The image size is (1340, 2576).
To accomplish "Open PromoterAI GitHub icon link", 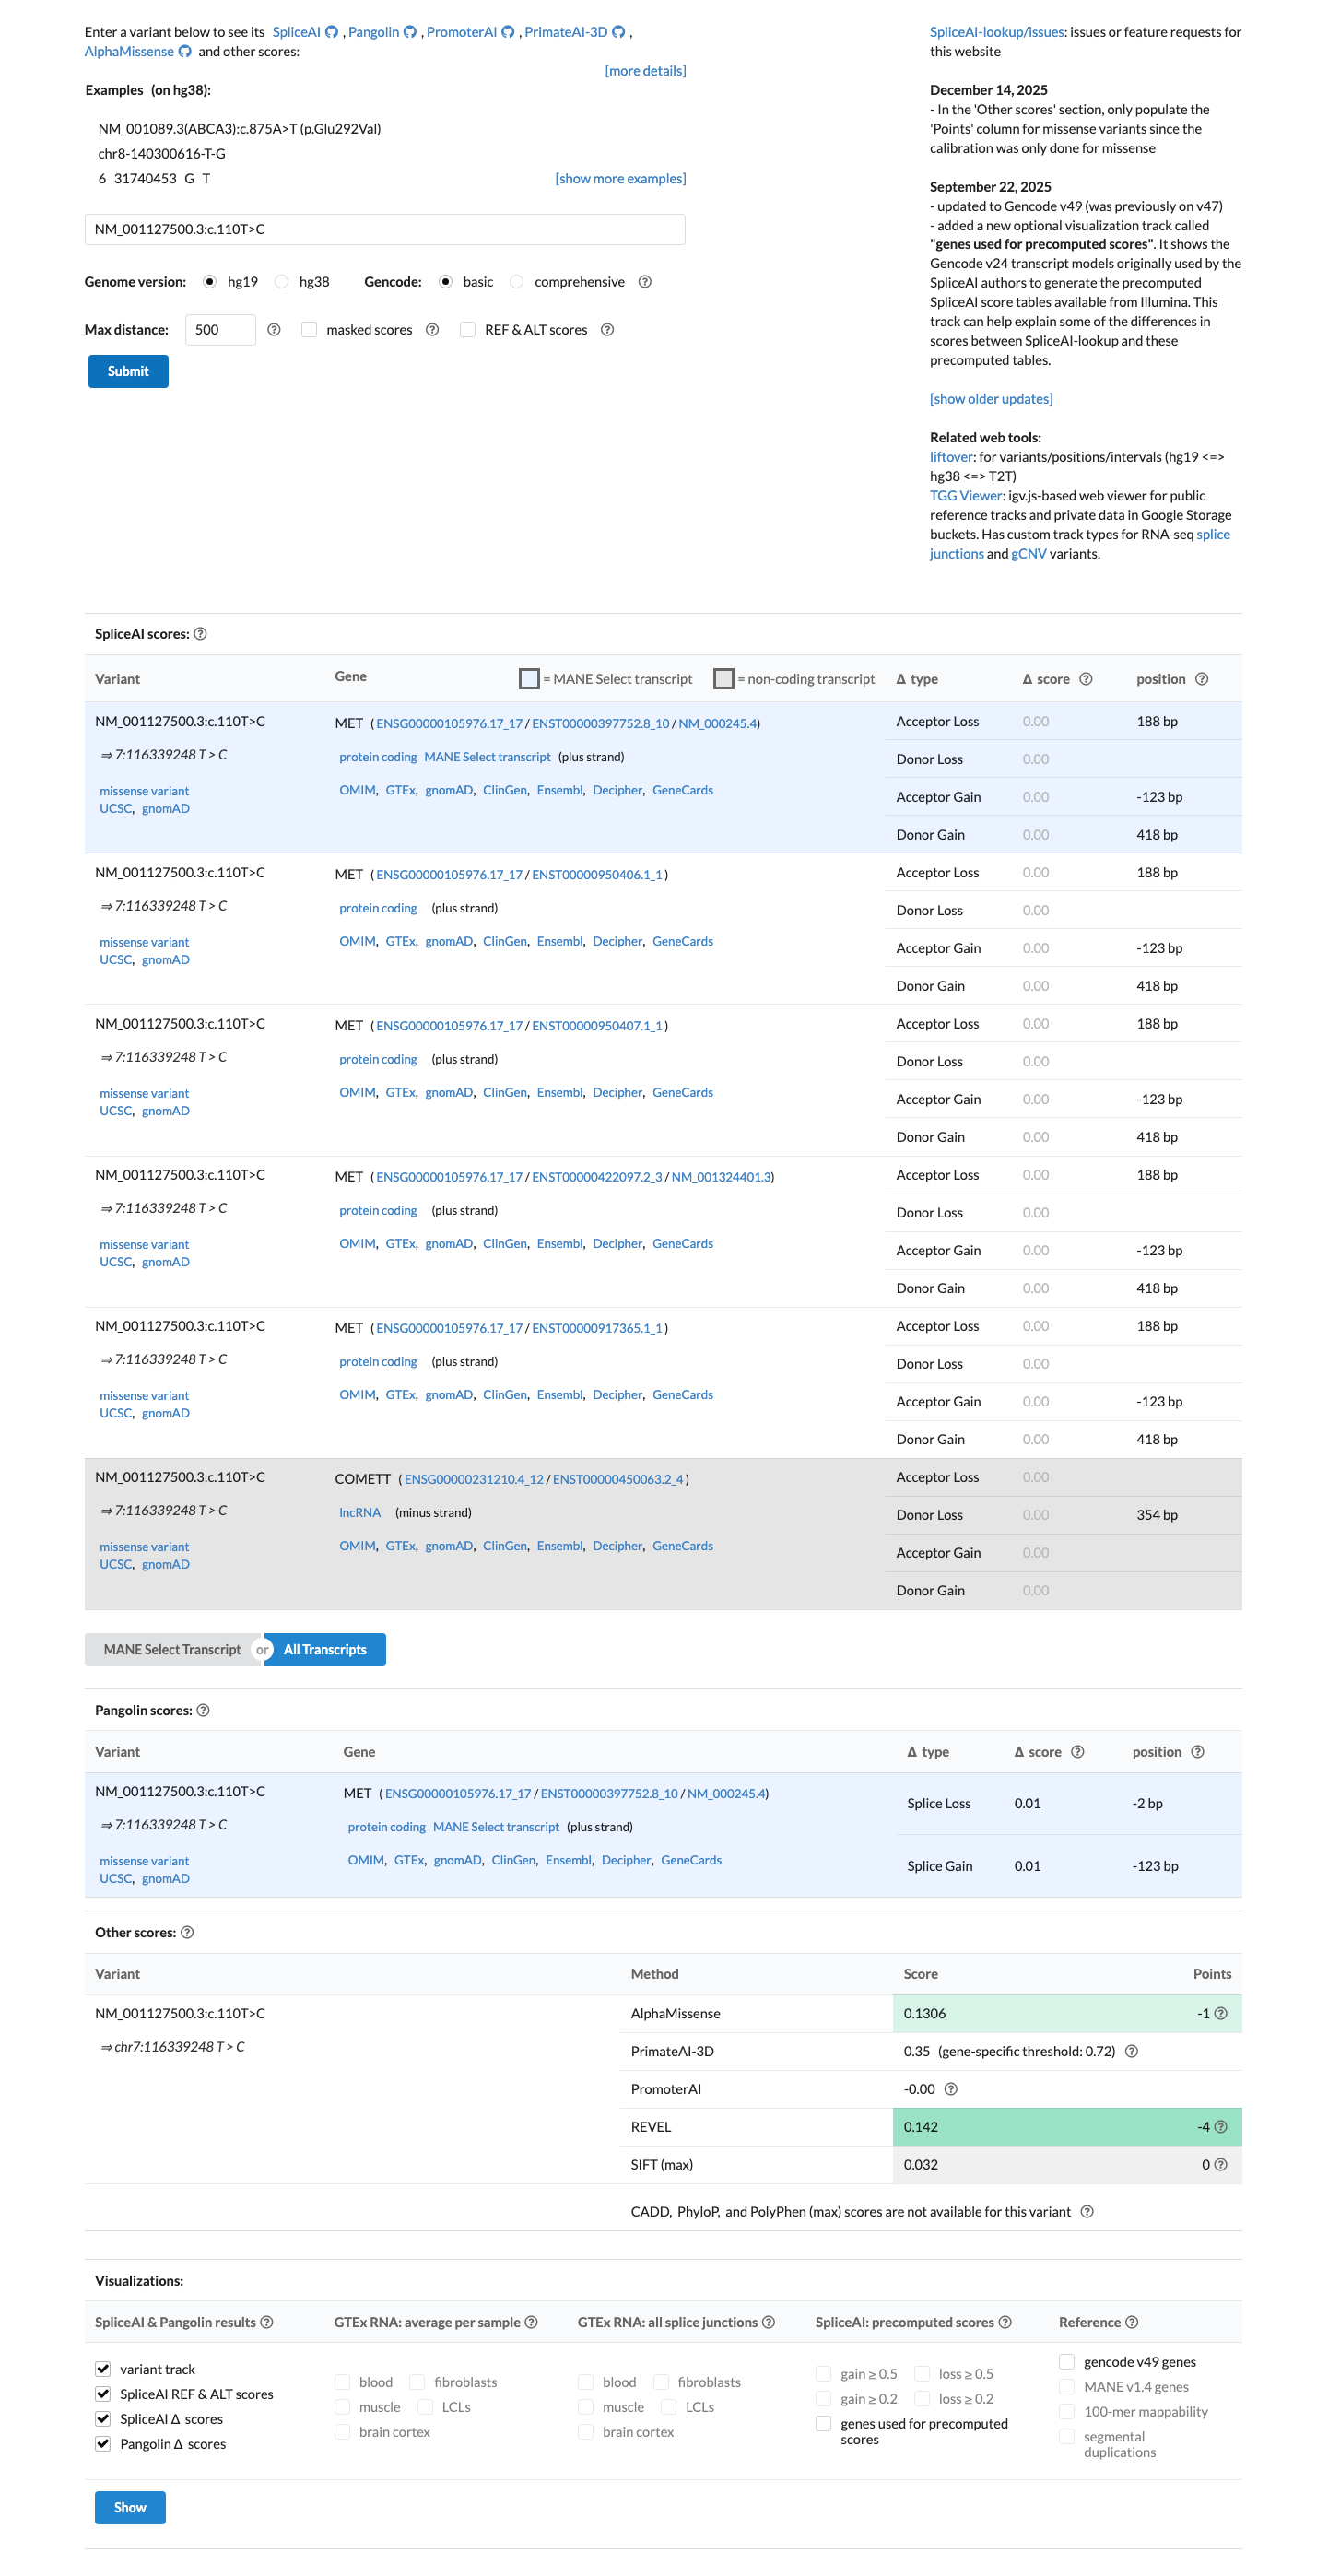I will (508, 32).
